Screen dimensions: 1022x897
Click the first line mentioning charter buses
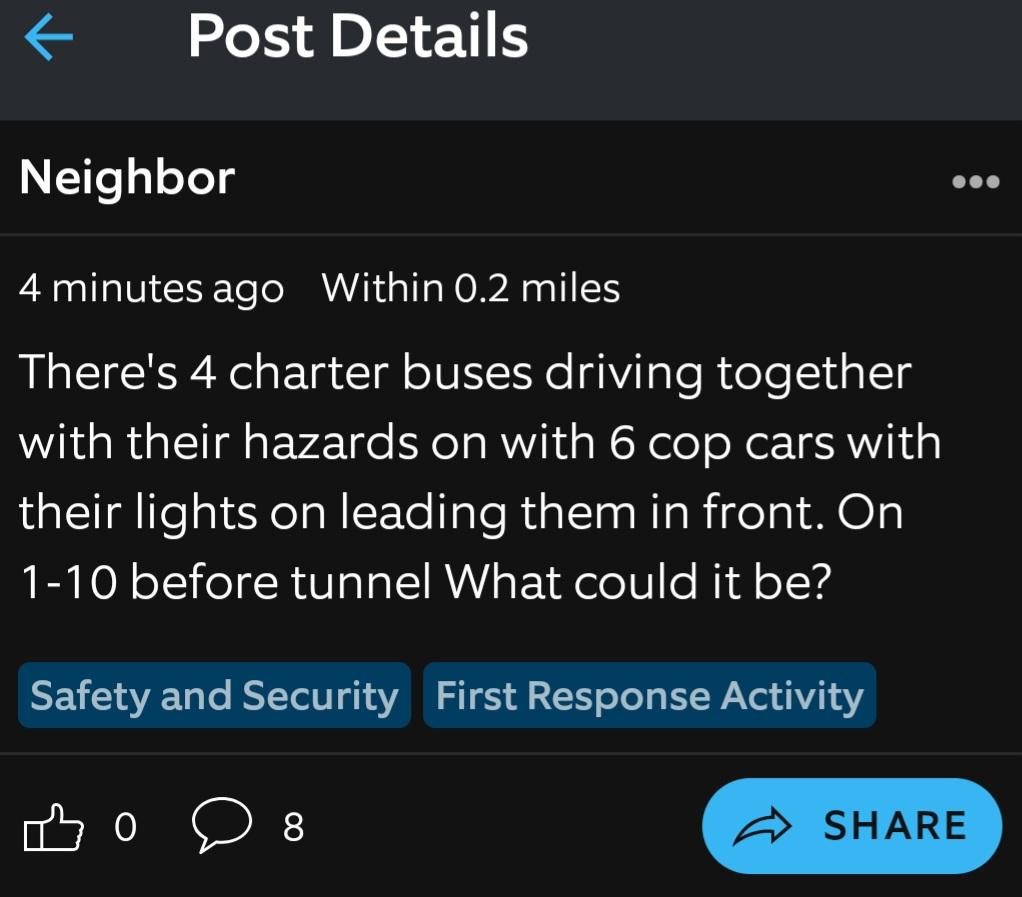point(465,374)
